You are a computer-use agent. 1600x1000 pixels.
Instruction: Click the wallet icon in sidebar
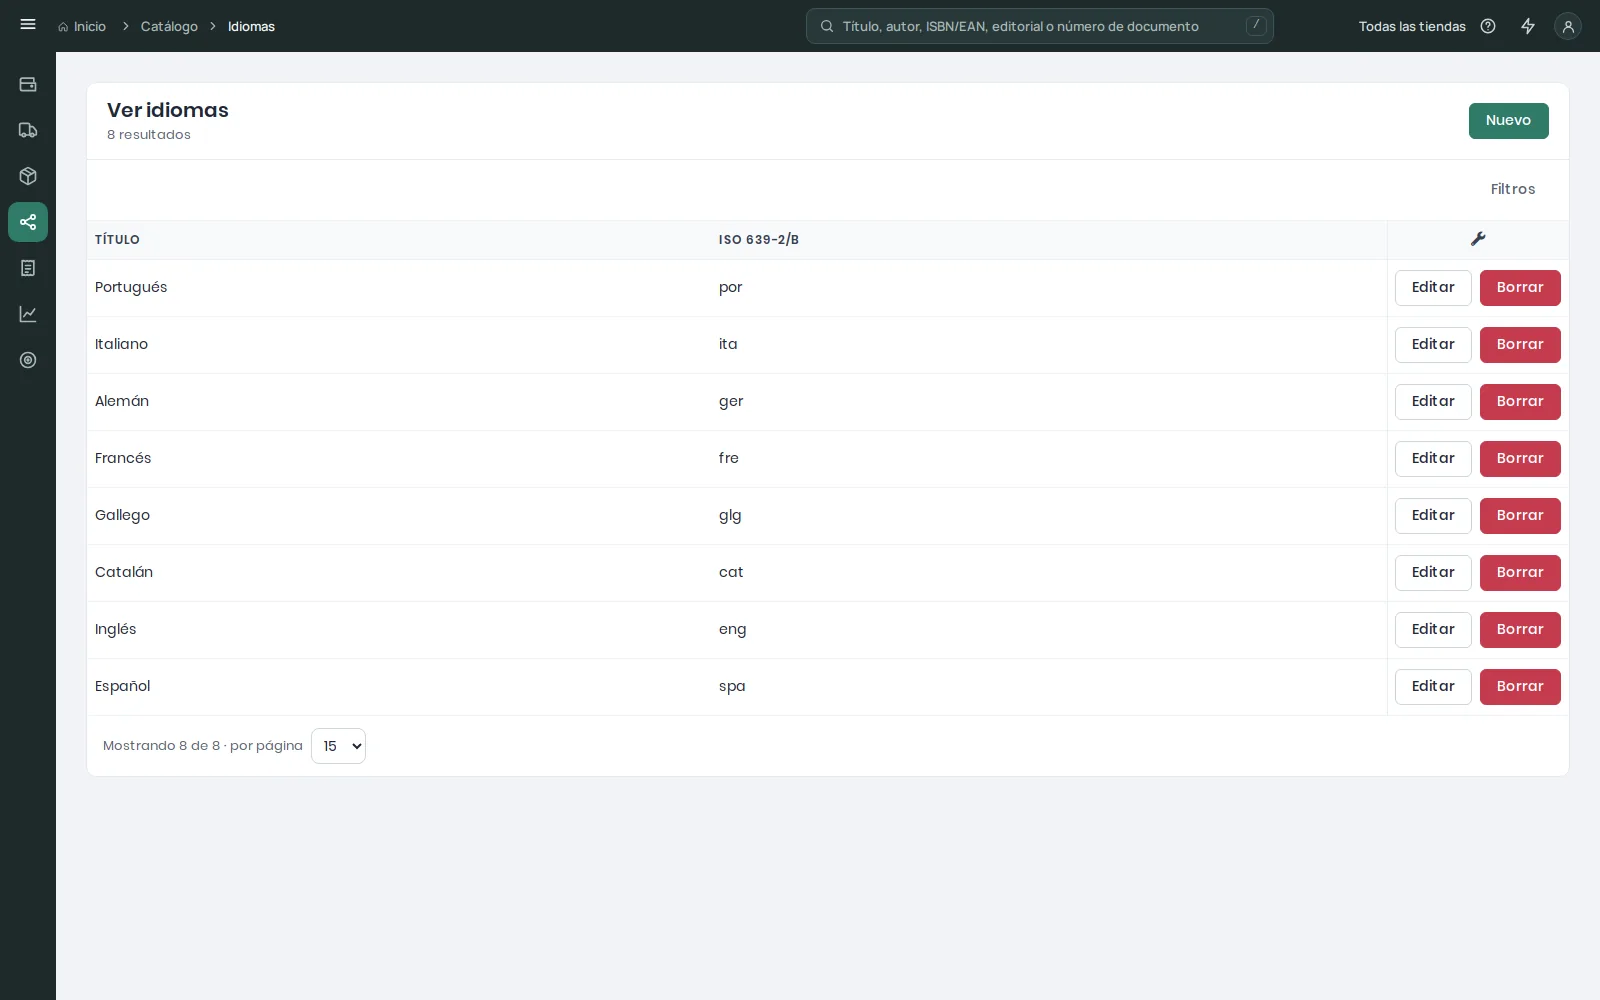click(28, 84)
